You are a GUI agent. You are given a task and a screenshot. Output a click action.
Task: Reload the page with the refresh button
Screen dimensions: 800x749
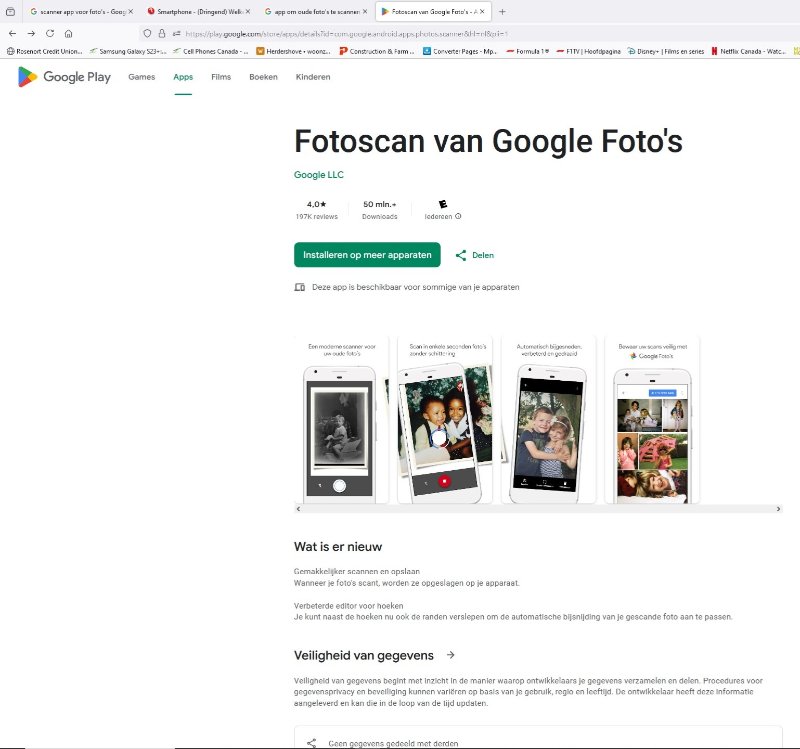[x=49, y=33]
